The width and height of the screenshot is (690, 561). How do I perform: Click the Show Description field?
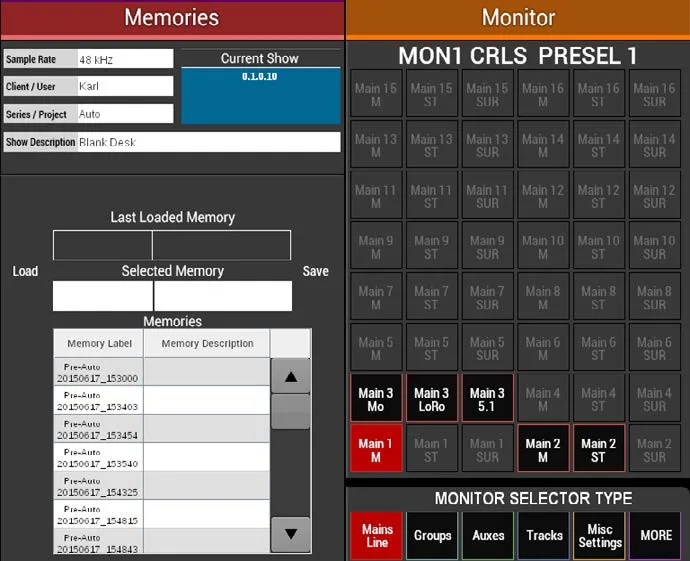pyautogui.click(x=209, y=142)
